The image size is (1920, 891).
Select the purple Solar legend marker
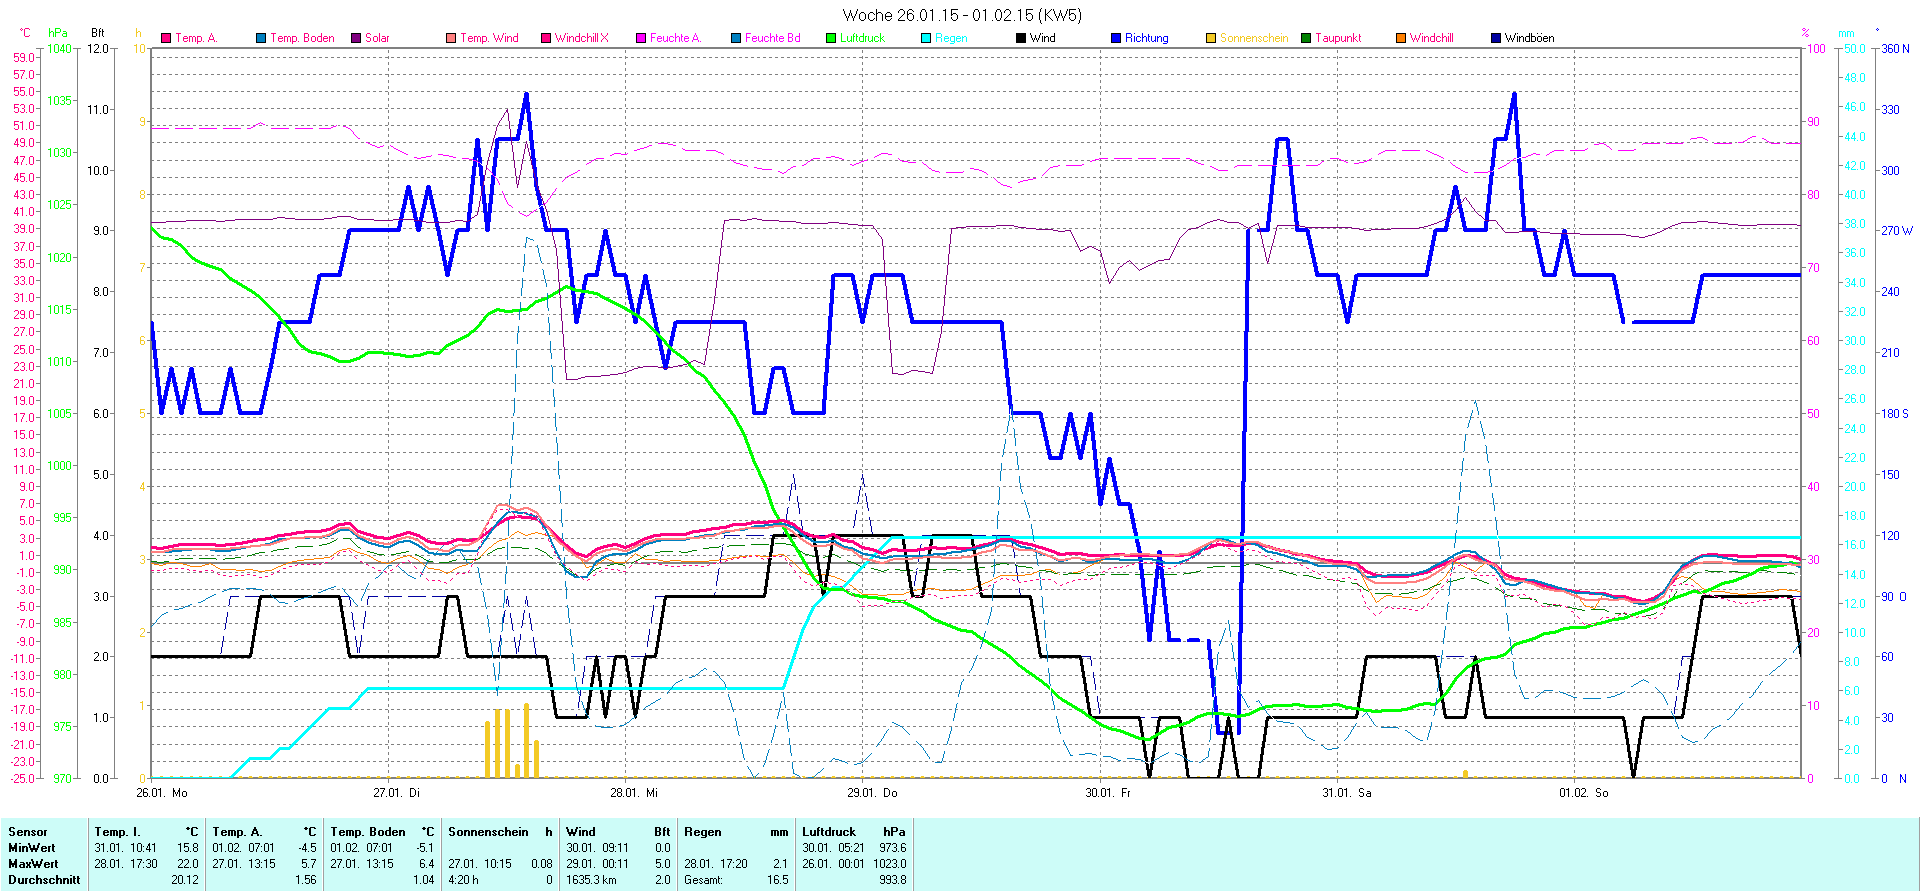(x=356, y=38)
